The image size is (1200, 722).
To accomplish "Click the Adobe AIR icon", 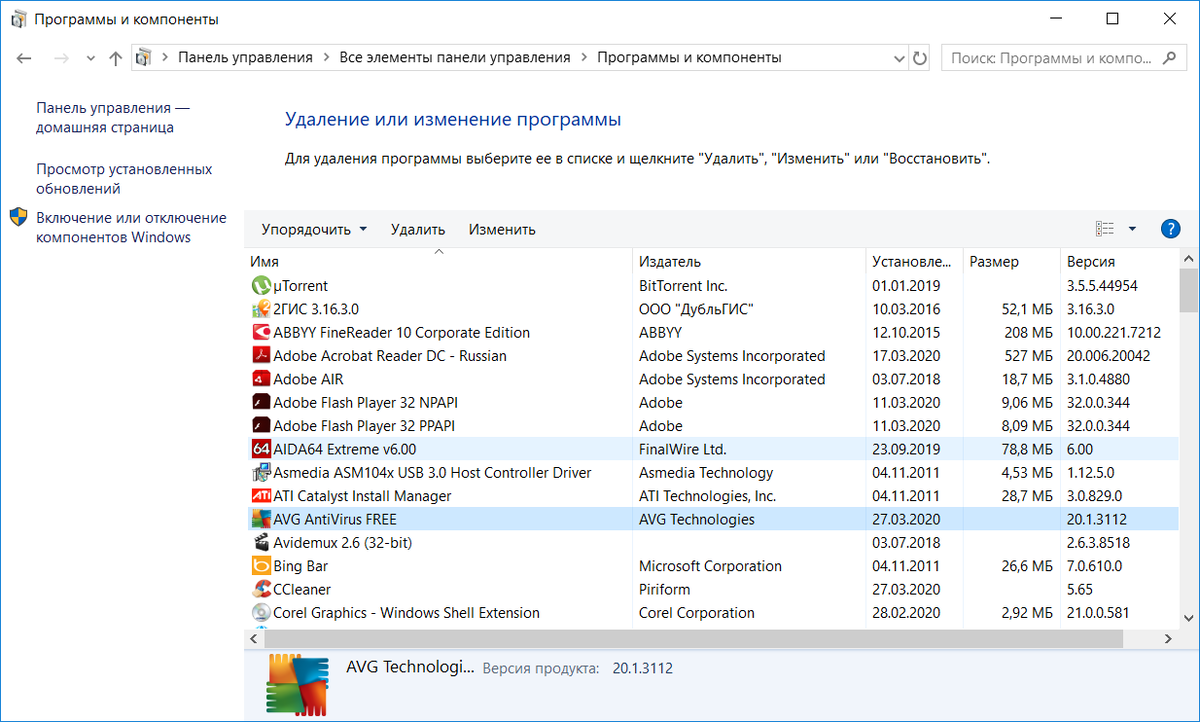I will pos(260,379).
